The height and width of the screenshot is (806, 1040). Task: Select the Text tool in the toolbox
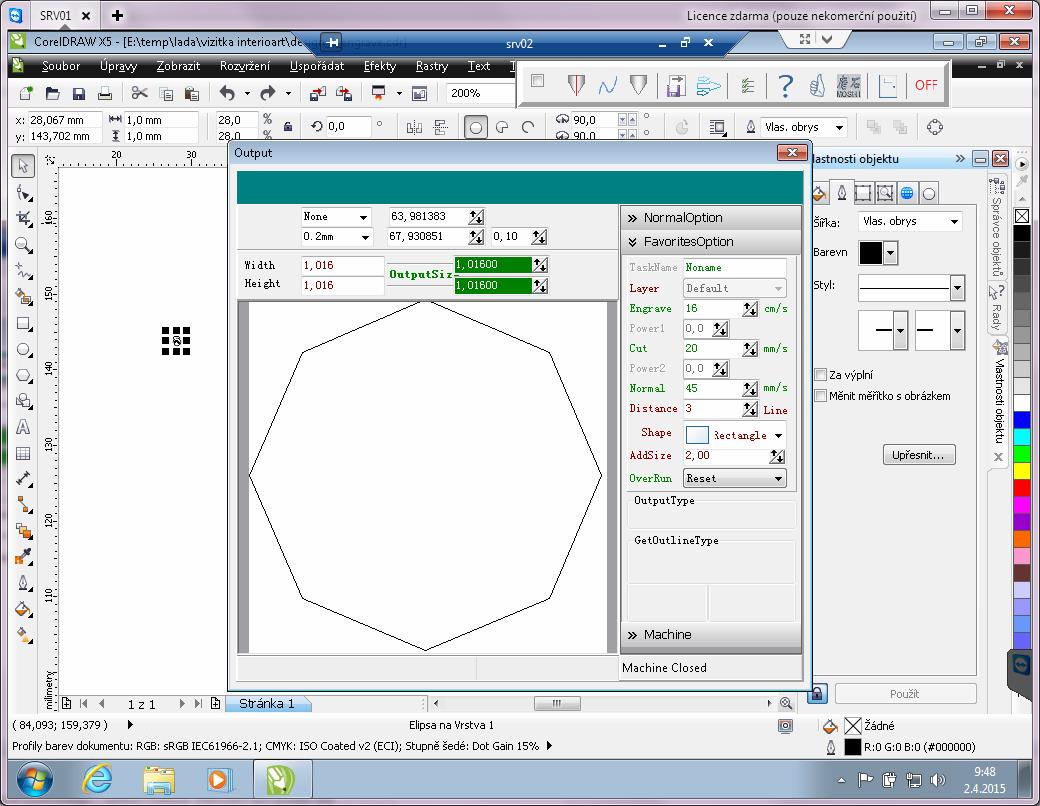(24, 427)
